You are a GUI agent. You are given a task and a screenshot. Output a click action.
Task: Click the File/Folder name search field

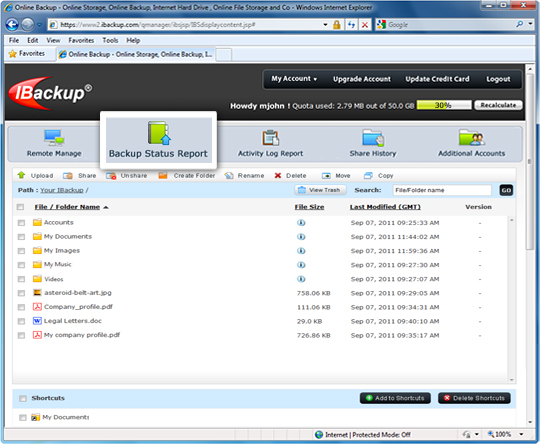tap(442, 190)
